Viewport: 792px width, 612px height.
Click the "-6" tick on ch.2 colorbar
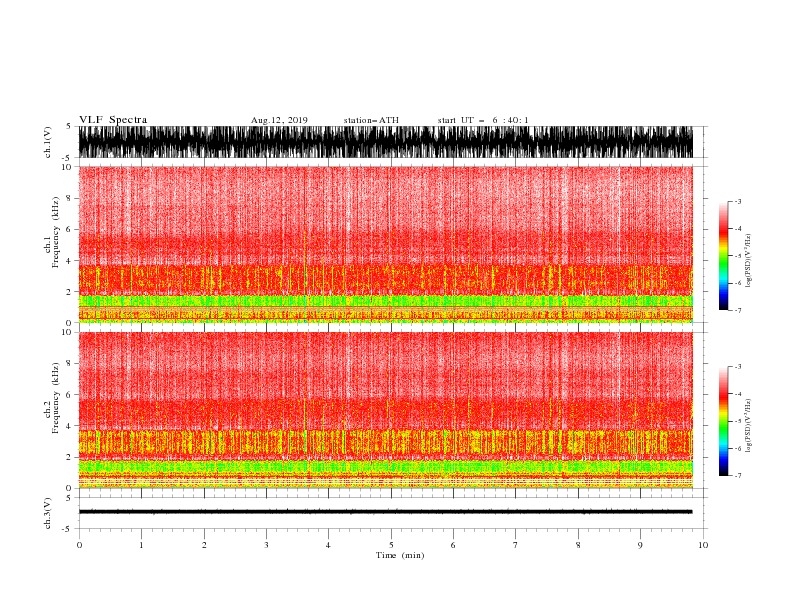click(x=738, y=448)
